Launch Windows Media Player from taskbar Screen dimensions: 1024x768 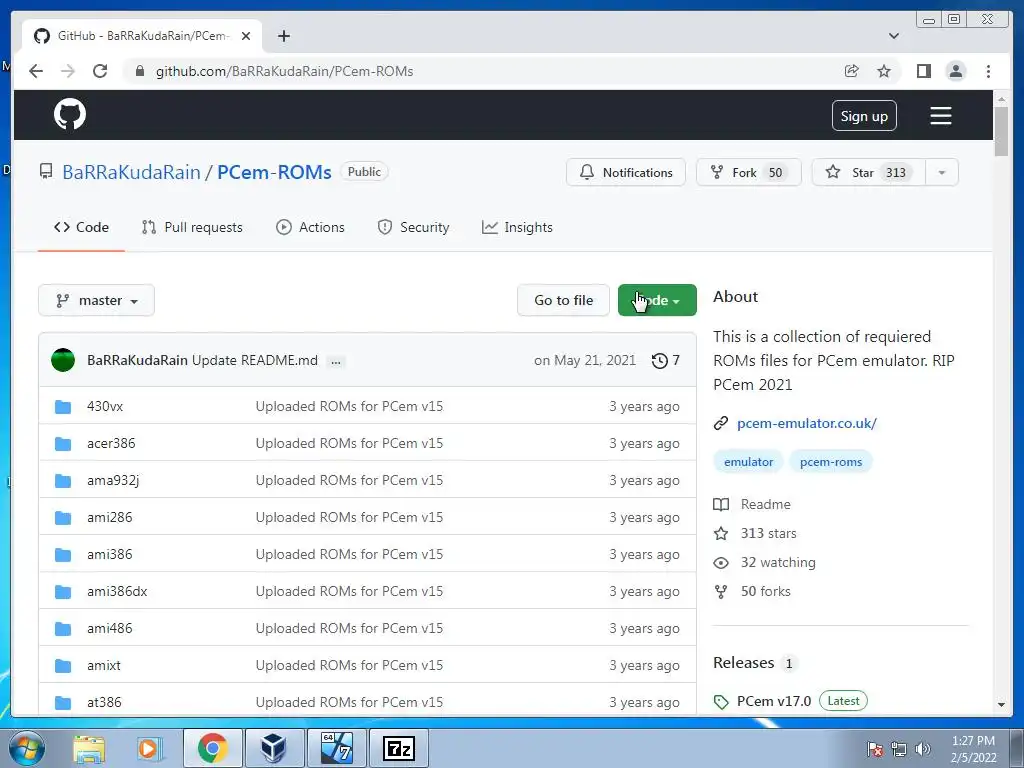[149, 748]
